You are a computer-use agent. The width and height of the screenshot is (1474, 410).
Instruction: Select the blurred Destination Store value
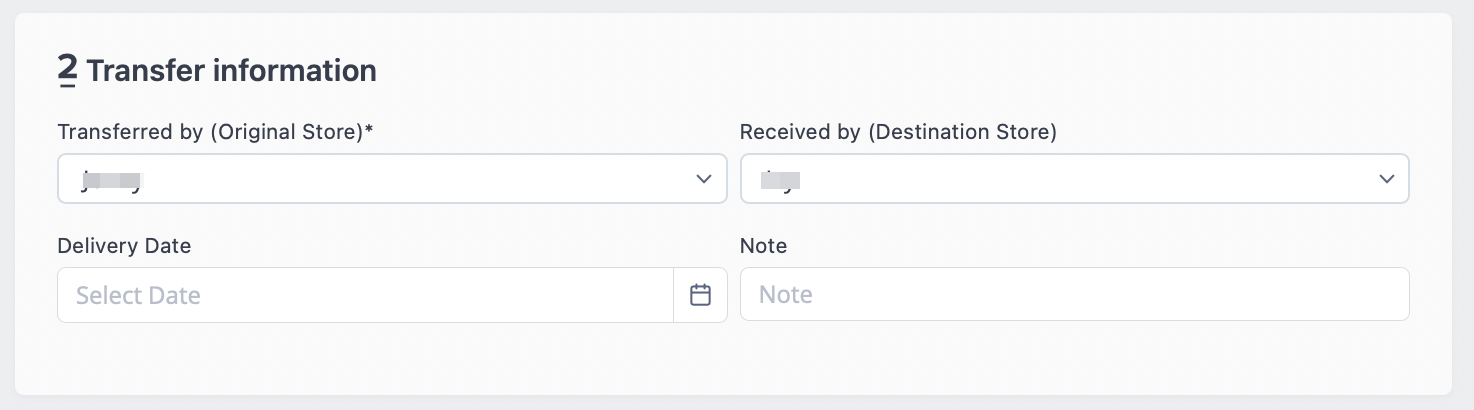click(782, 180)
